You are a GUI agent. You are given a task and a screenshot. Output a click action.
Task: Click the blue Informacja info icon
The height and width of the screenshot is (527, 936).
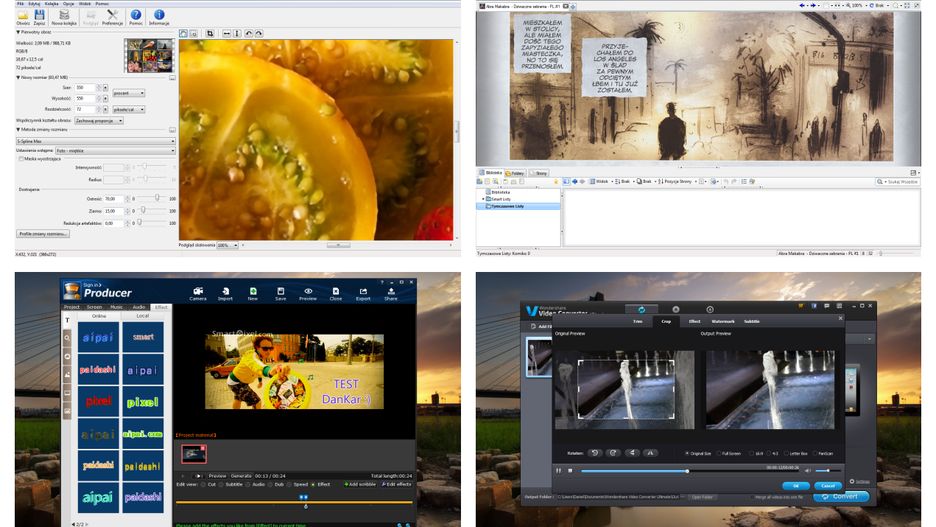click(158, 15)
